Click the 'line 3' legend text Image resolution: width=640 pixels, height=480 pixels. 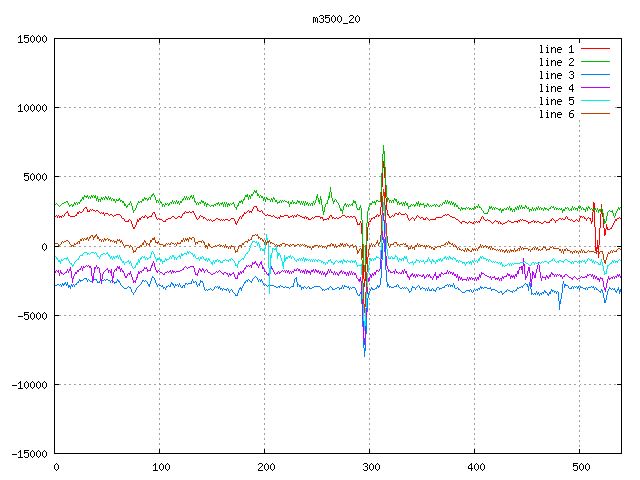(x=556, y=75)
